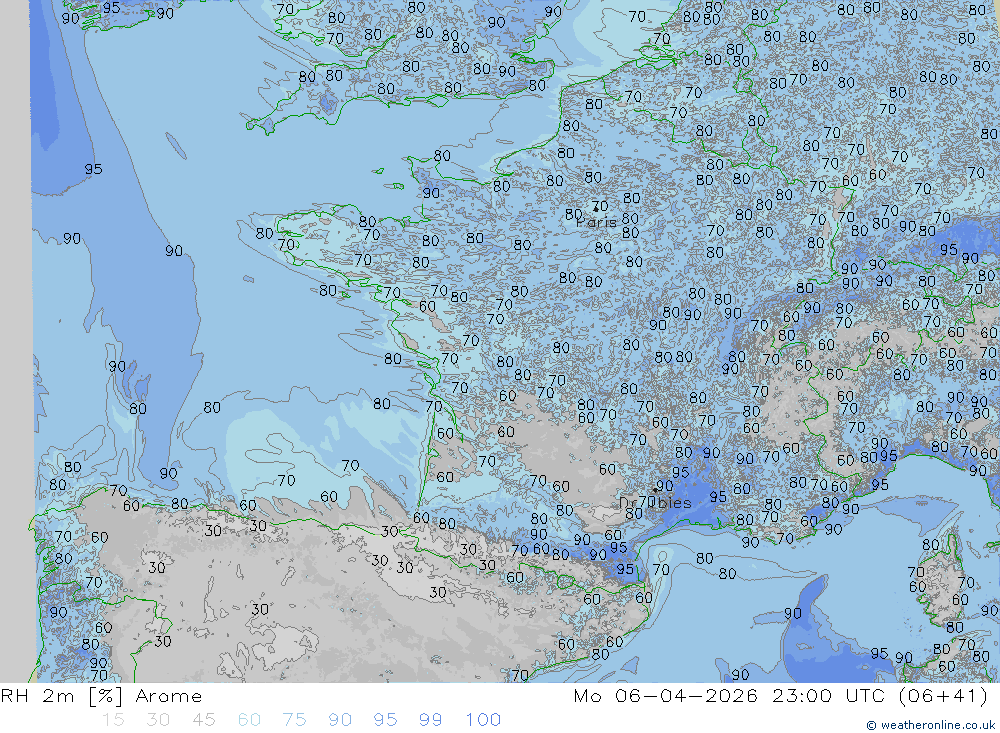Click the Paris city label

[598, 222]
